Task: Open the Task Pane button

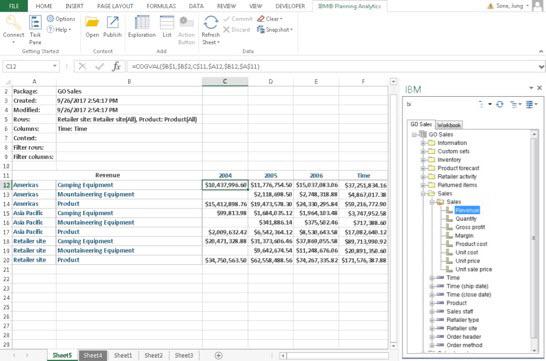Action: pyautogui.click(x=35, y=30)
